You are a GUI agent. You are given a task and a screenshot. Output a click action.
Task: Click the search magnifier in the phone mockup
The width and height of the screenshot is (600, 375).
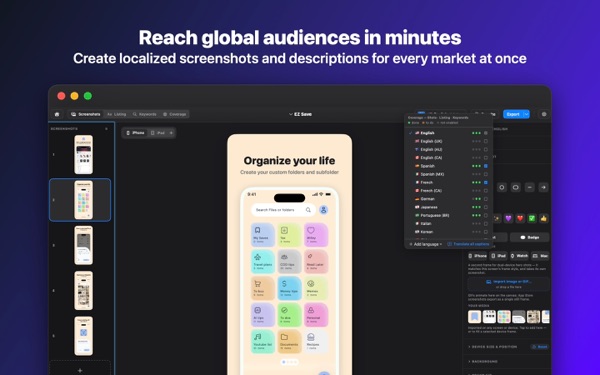click(x=308, y=210)
